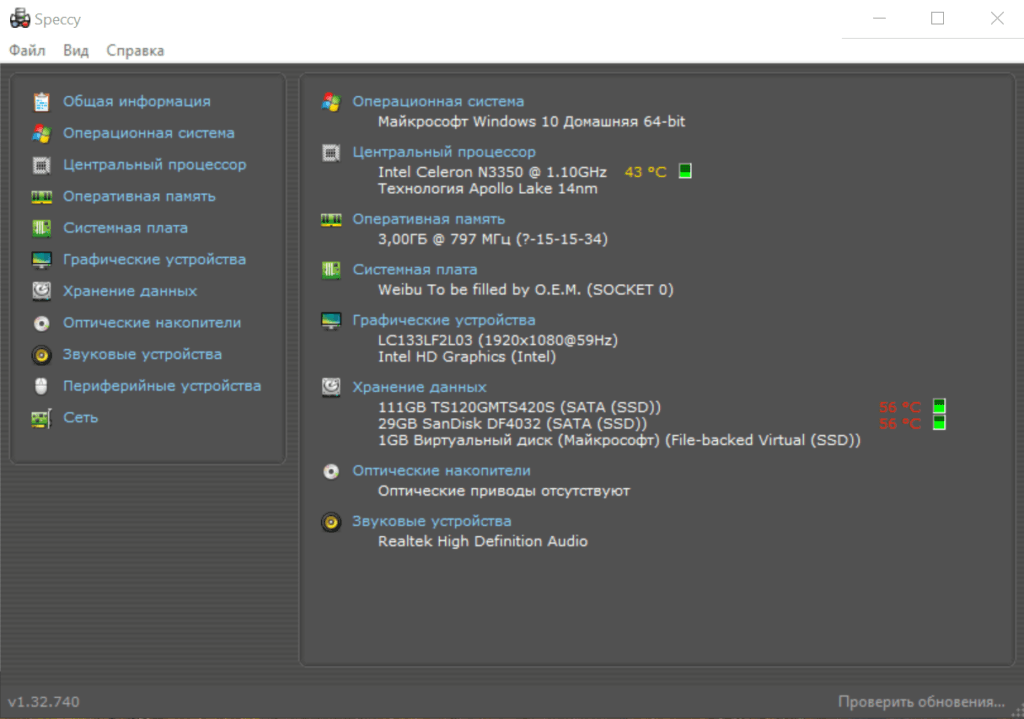Click the Speccy app icon in the title bar

(x=20, y=18)
